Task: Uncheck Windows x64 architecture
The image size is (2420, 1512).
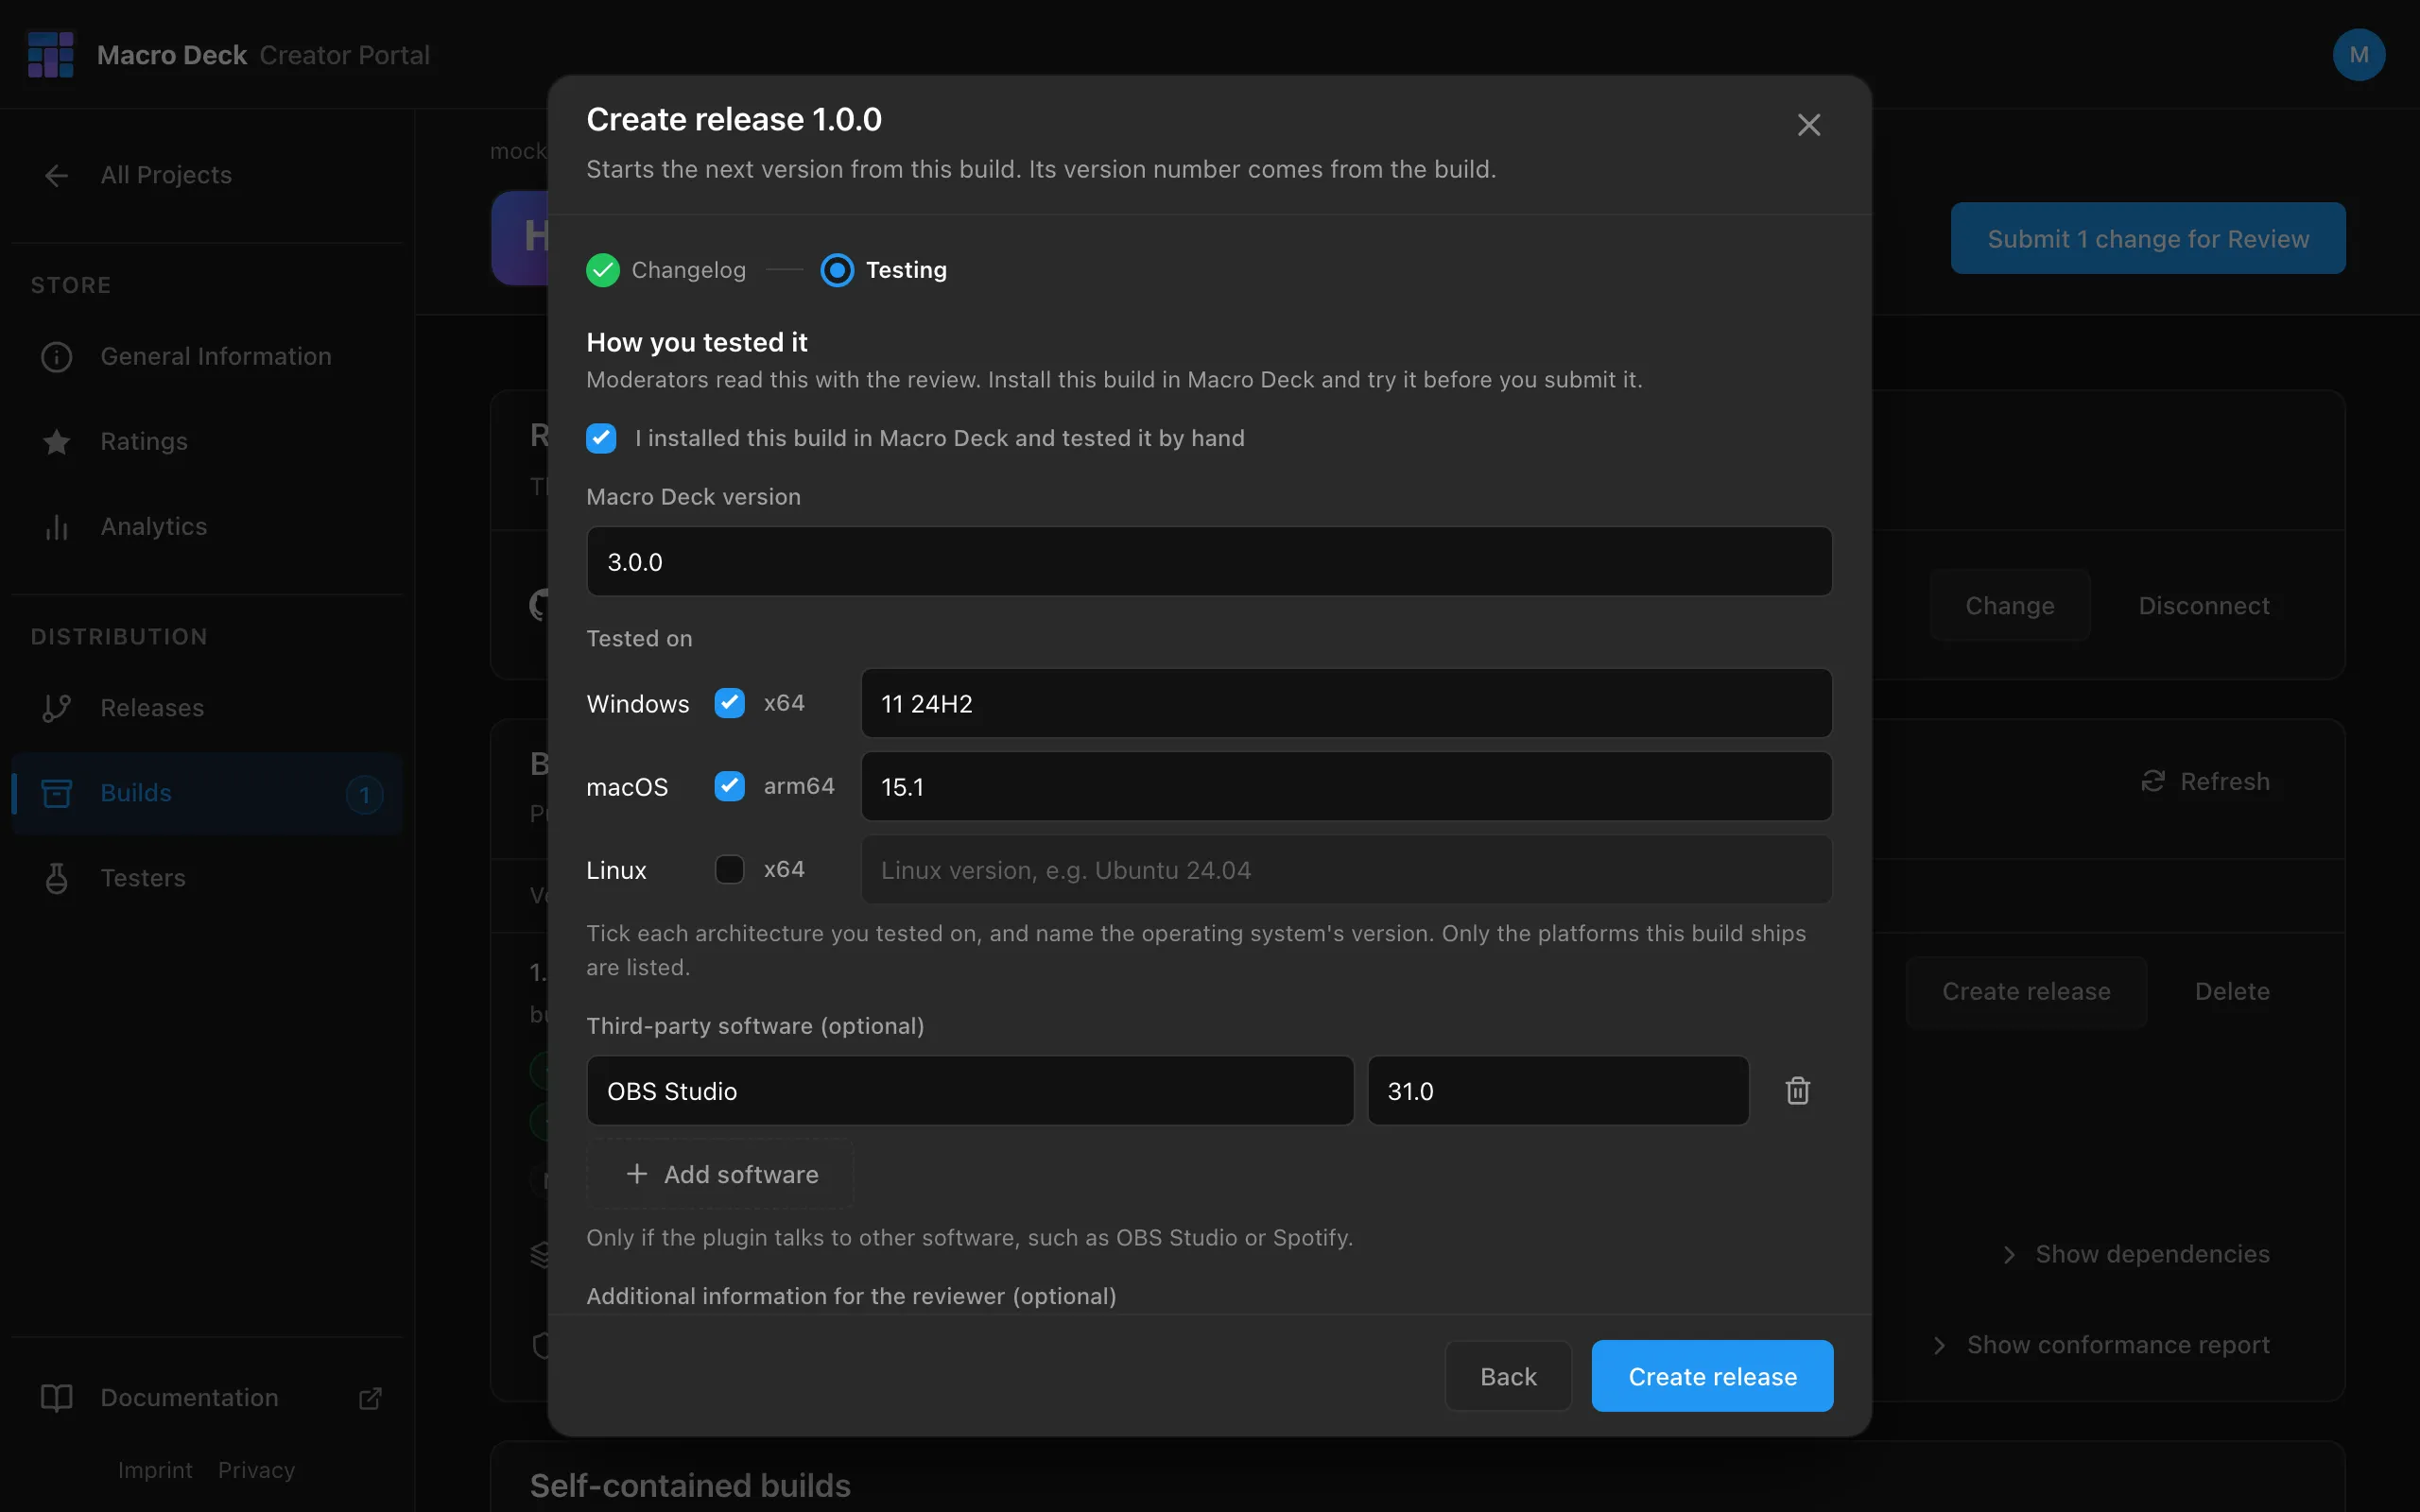Action: (x=729, y=703)
